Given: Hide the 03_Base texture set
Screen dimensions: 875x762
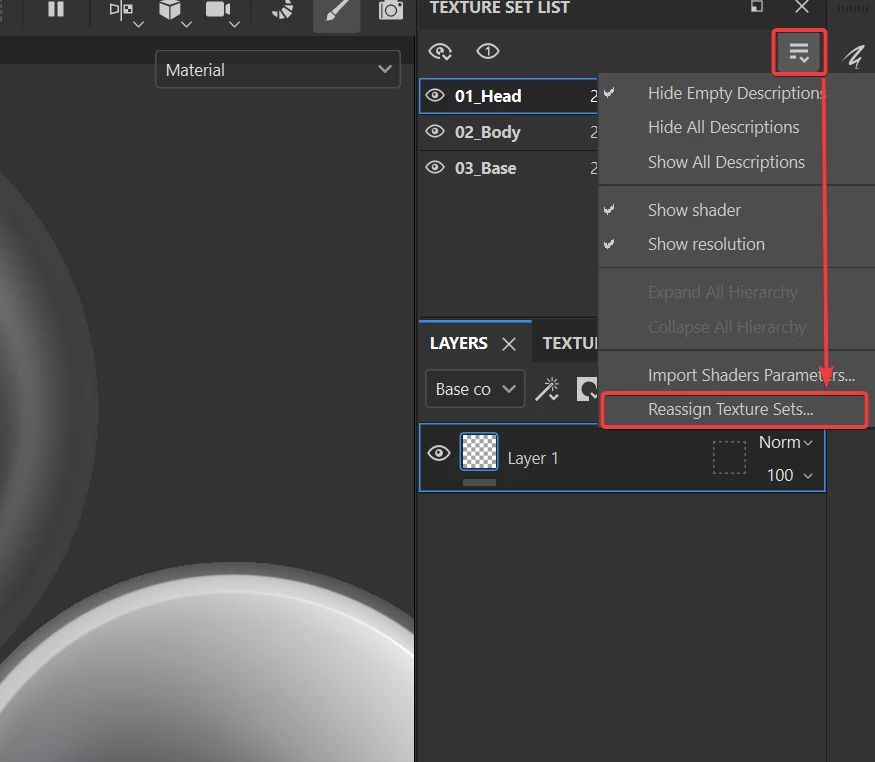Looking at the screenshot, I should pyautogui.click(x=435, y=167).
